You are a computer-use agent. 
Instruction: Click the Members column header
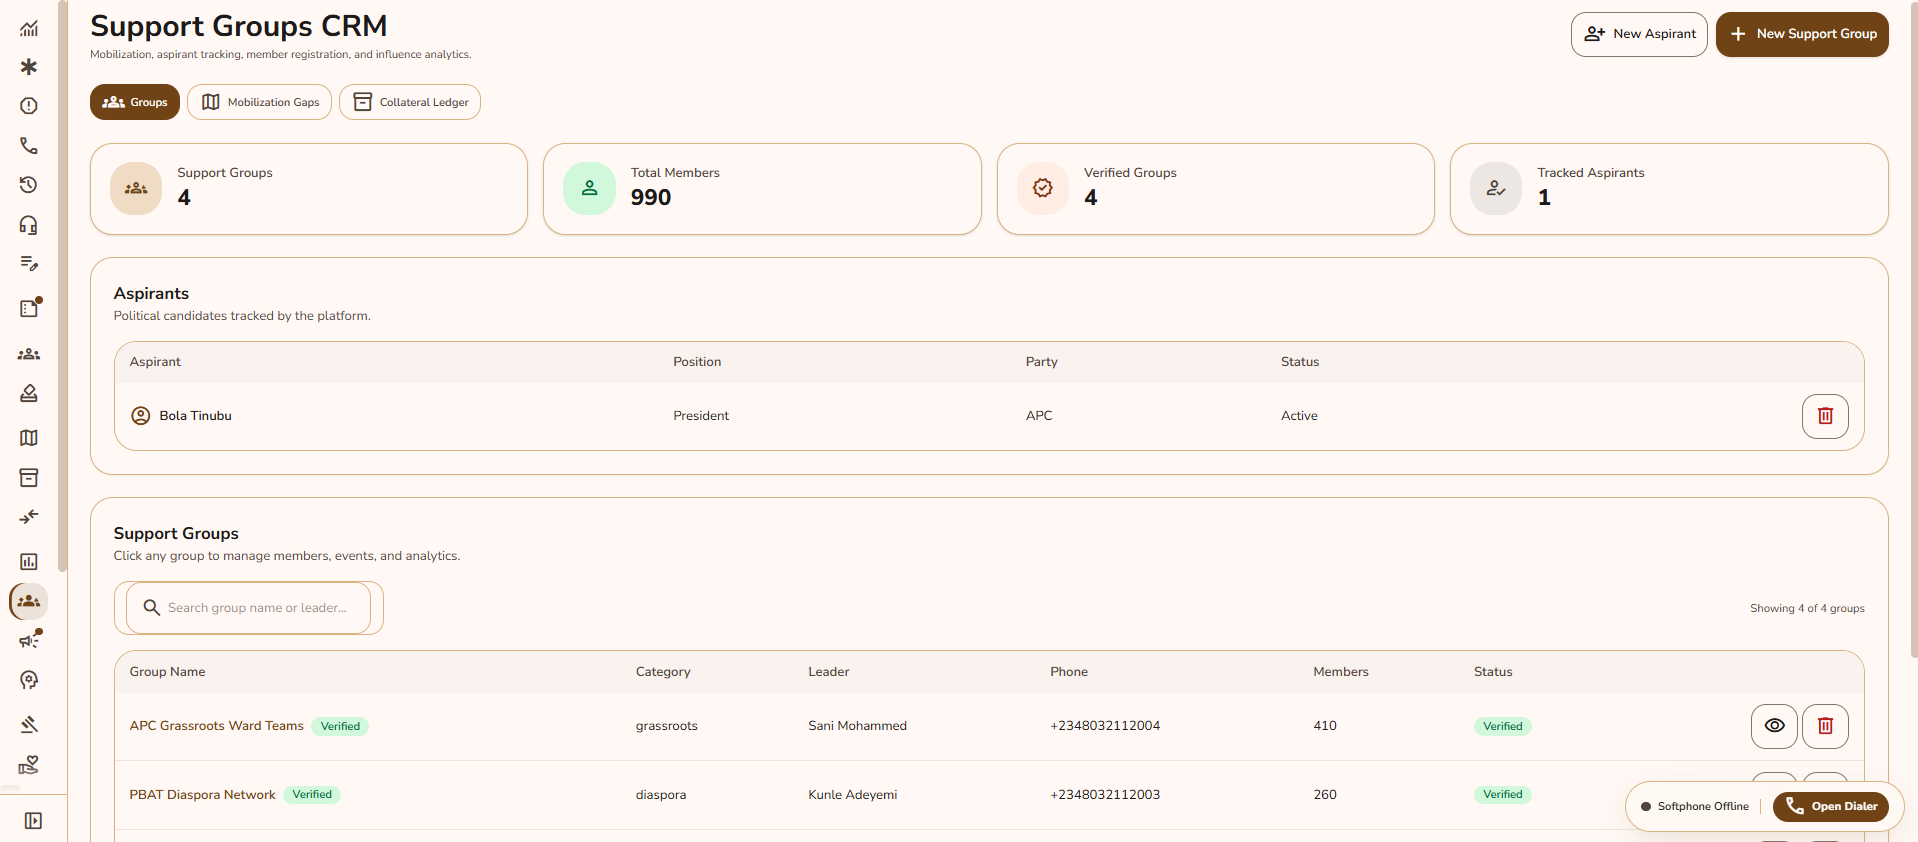pos(1341,672)
